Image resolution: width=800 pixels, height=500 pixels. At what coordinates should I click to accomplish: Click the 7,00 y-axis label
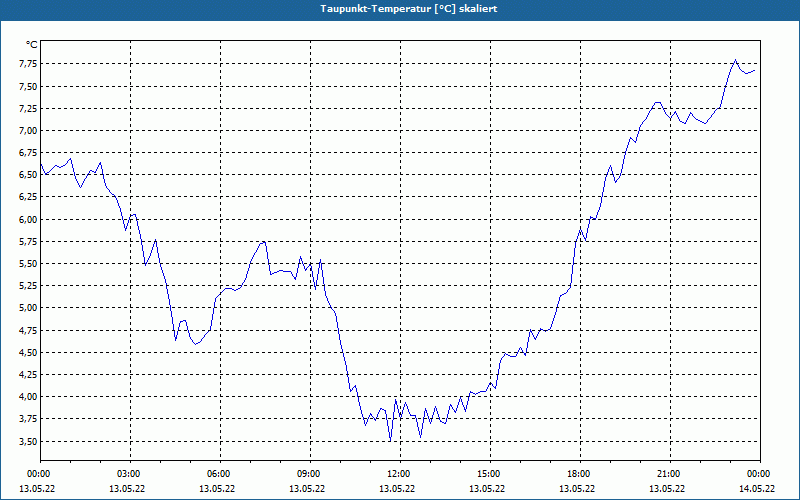click(x=29, y=131)
